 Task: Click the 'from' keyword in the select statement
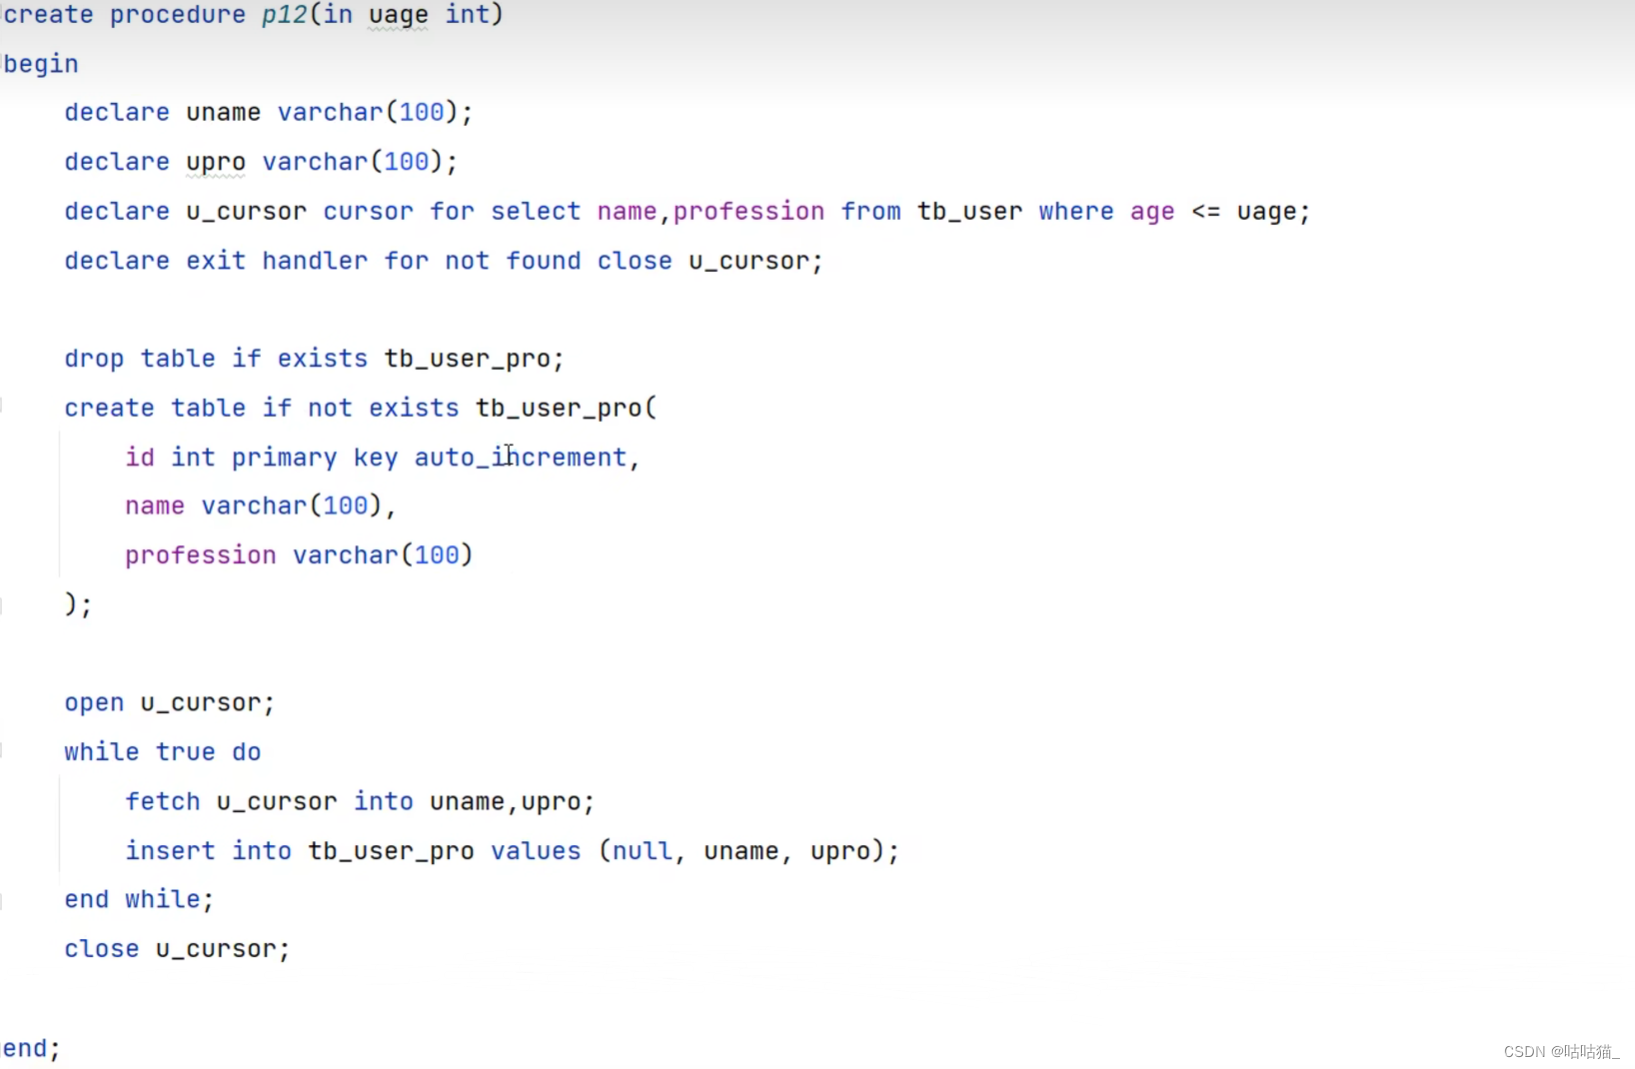870,211
